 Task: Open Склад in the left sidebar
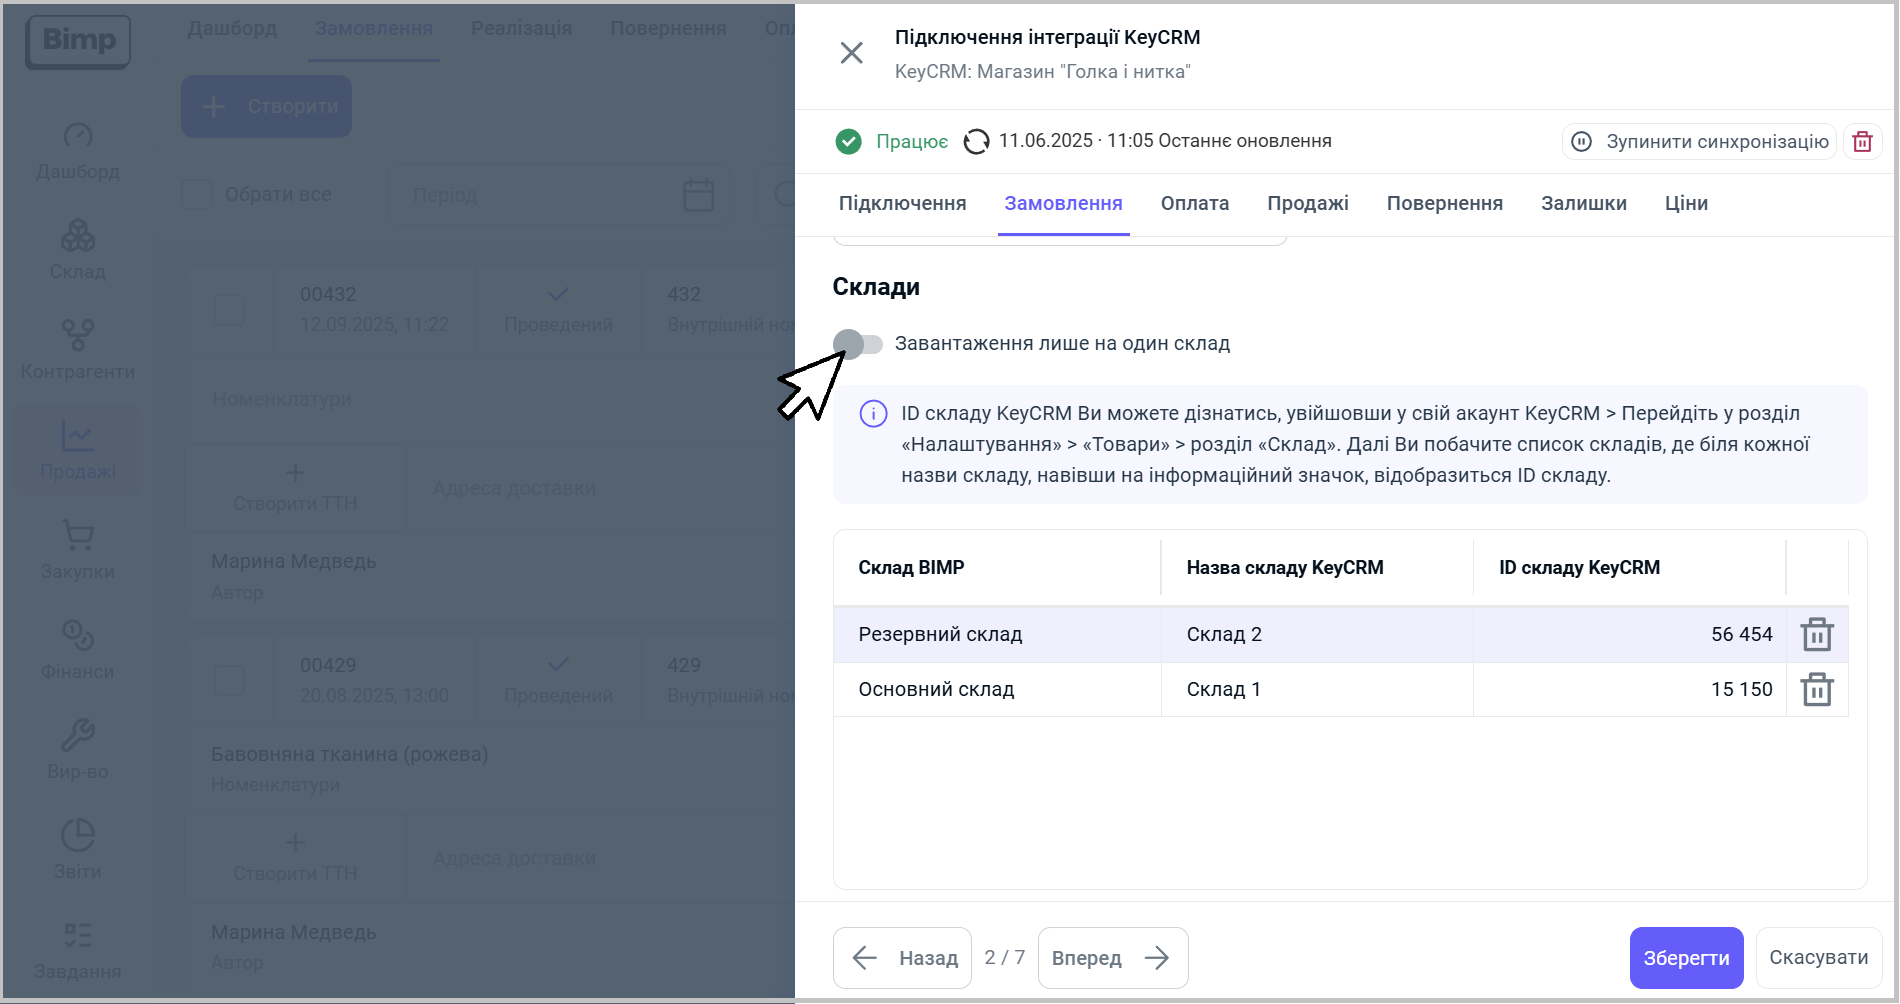coord(78,249)
